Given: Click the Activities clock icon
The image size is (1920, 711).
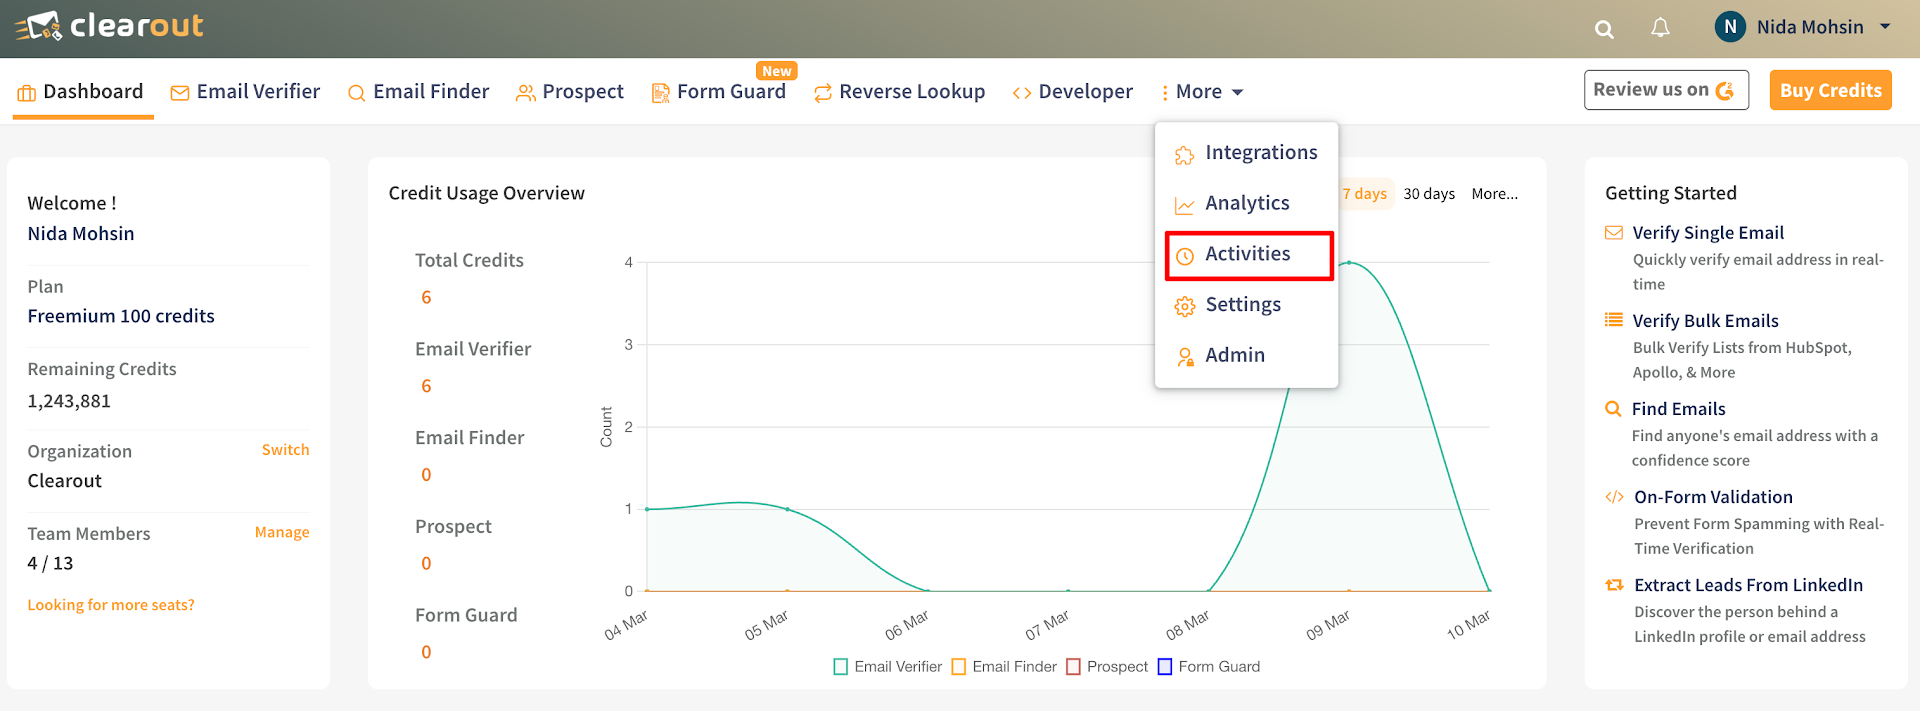Looking at the screenshot, I should [1185, 256].
